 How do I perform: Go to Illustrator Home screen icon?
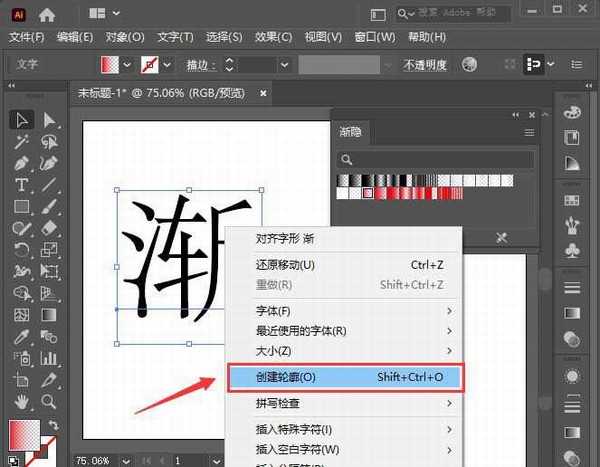(49, 13)
